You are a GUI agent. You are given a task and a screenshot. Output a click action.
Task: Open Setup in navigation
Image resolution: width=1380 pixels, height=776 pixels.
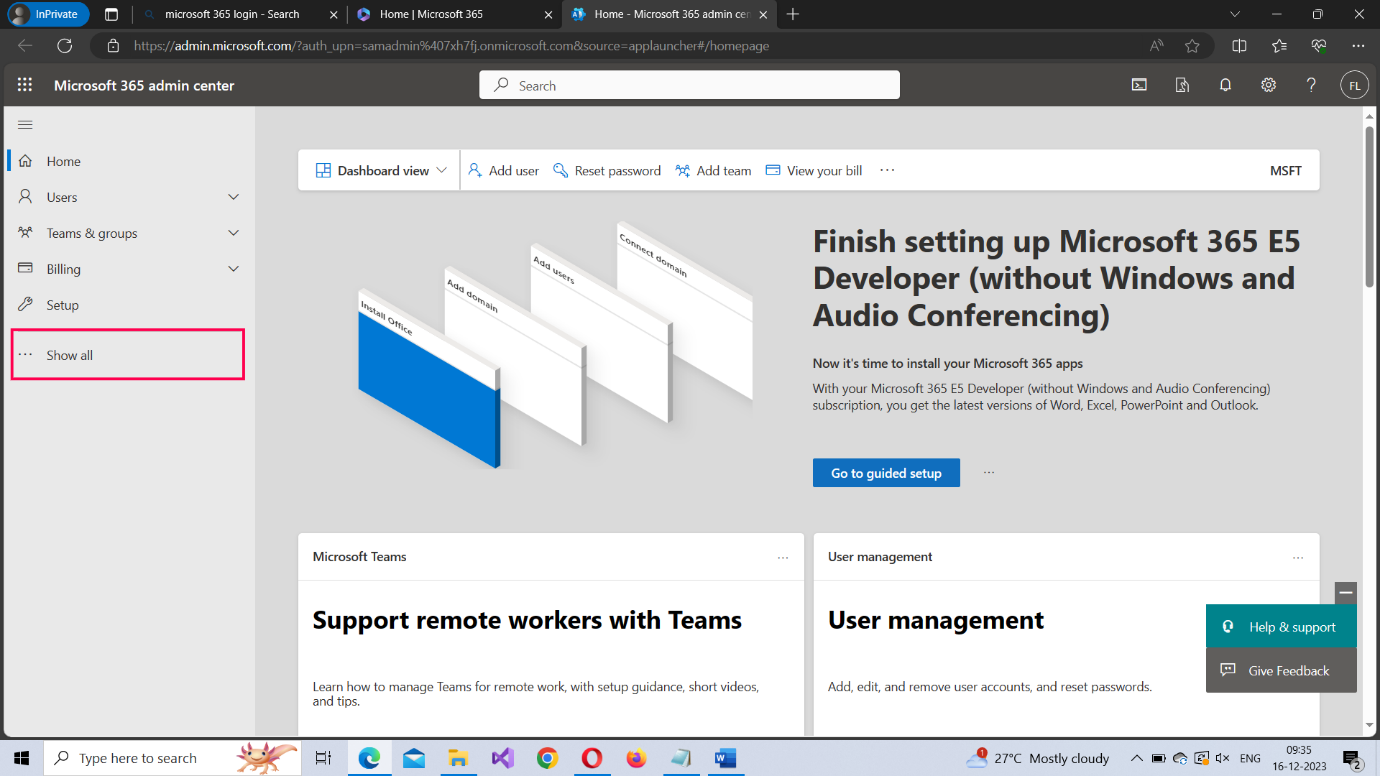pyautogui.click(x=127, y=305)
